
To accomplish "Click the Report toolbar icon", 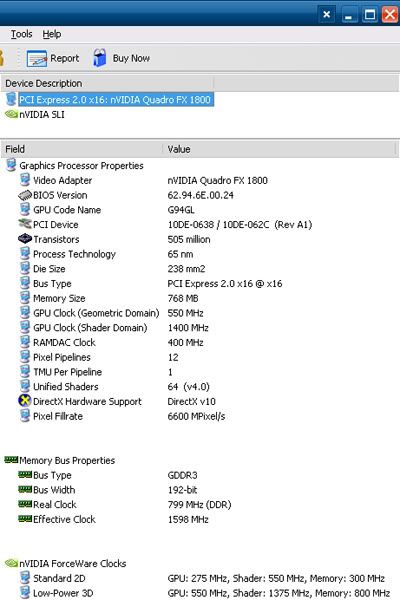I will click(37, 59).
